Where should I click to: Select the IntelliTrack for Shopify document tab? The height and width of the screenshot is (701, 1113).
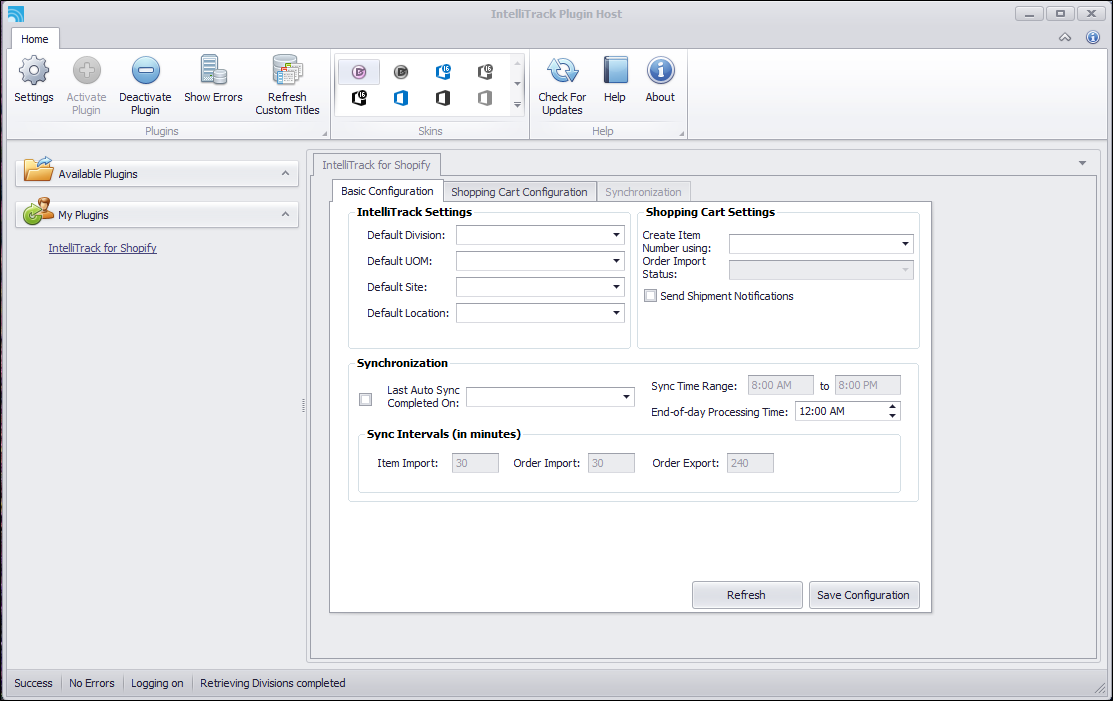pyautogui.click(x=376, y=165)
